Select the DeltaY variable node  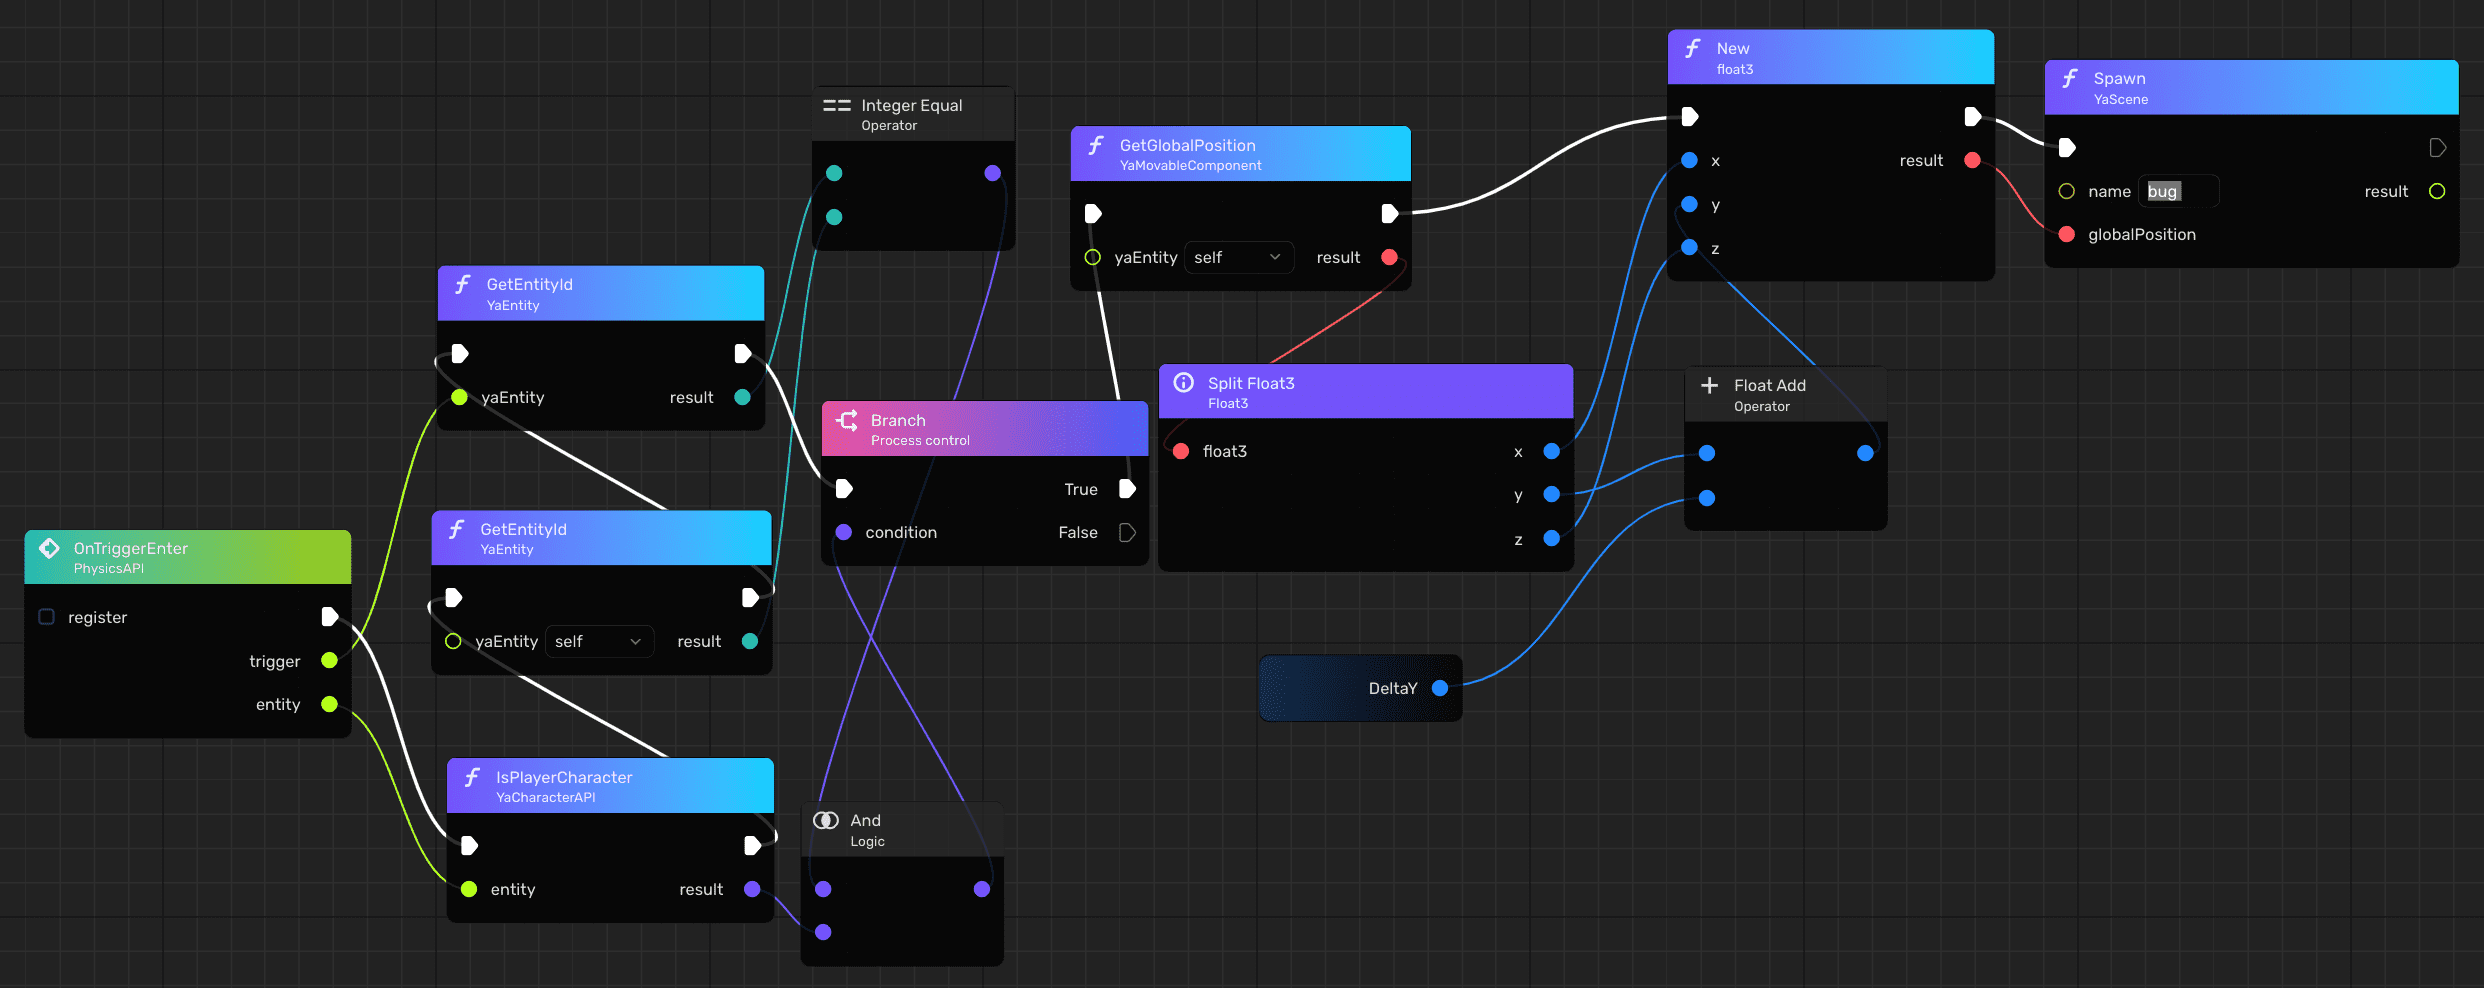[1360, 688]
